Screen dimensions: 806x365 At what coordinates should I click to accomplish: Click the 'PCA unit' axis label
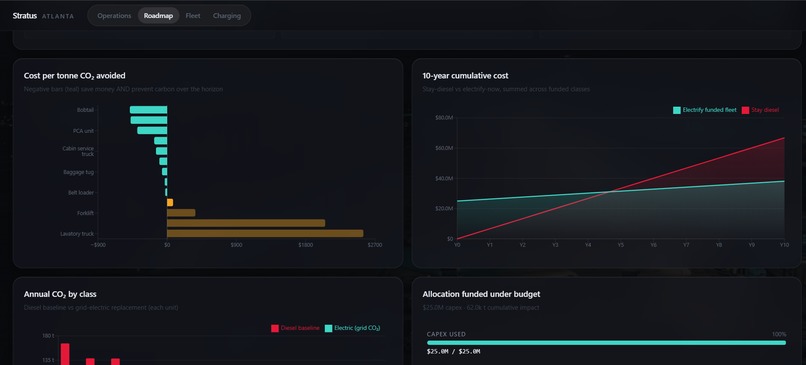point(83,131)
